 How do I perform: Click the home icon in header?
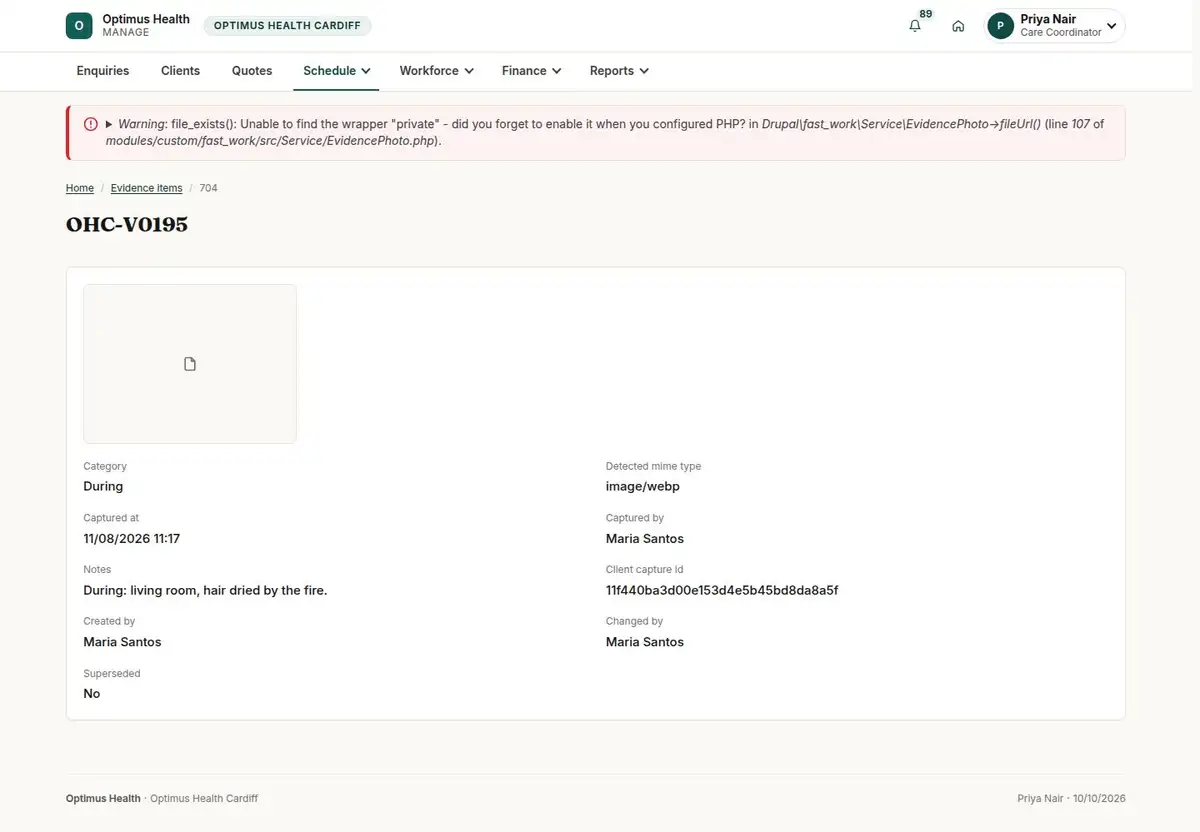[x=958, y=26]
